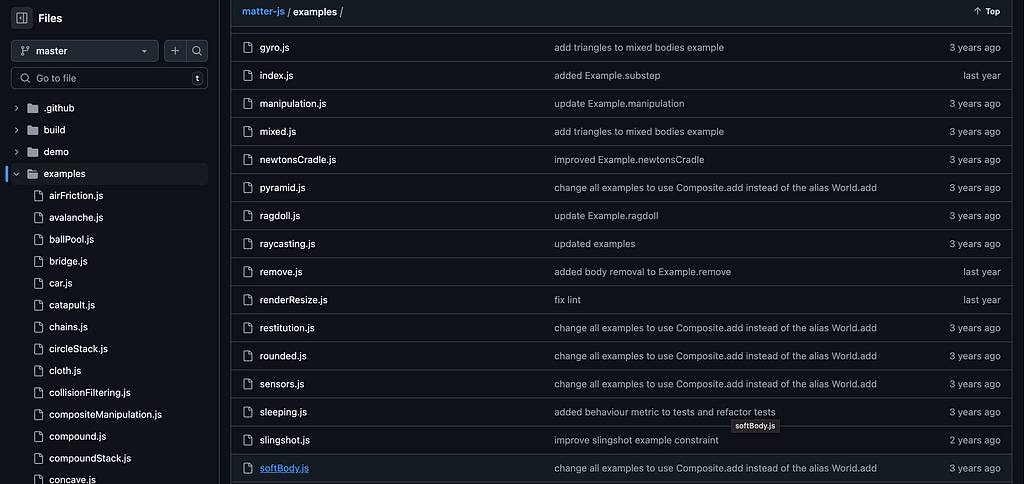Open commit 'improved Example.newtonsCradle'

click(629, 160)
